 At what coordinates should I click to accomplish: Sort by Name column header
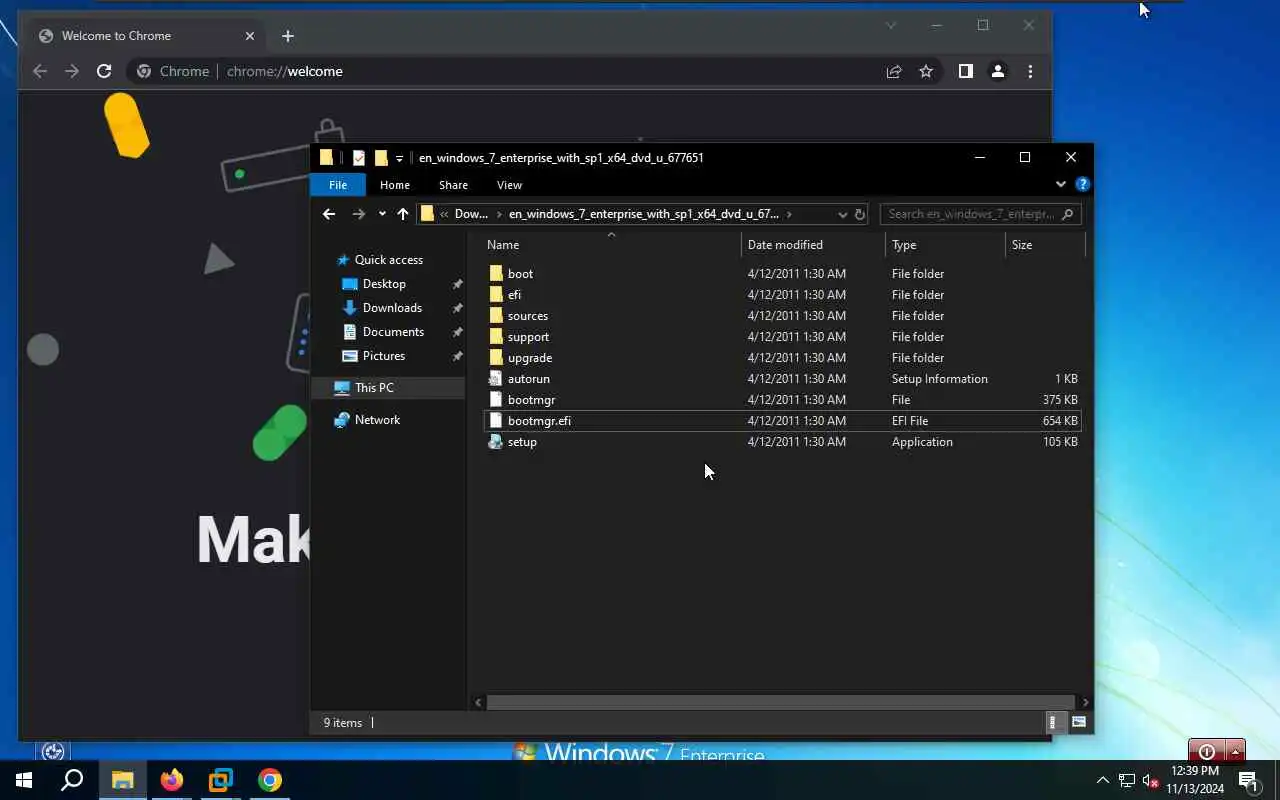click(612, 244)
